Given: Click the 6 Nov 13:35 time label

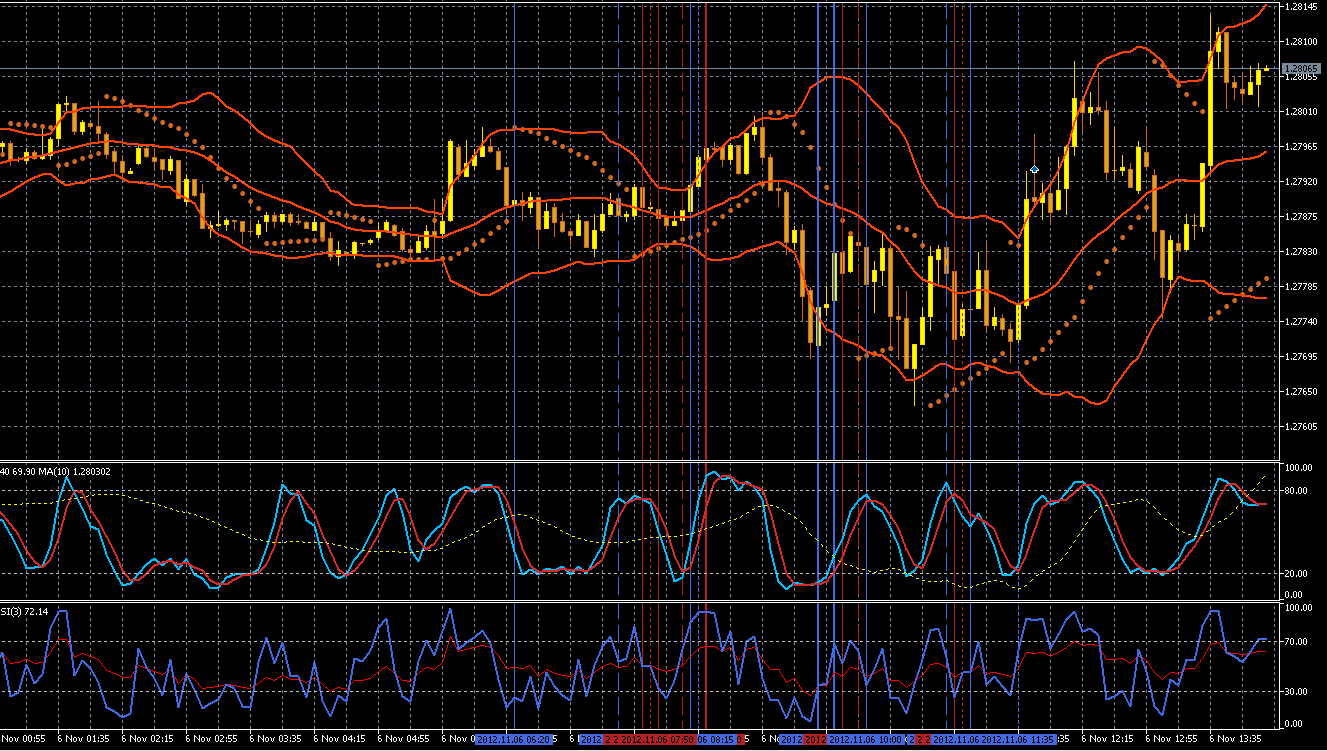Looking at the screenshot, I should click(1235, 739).
